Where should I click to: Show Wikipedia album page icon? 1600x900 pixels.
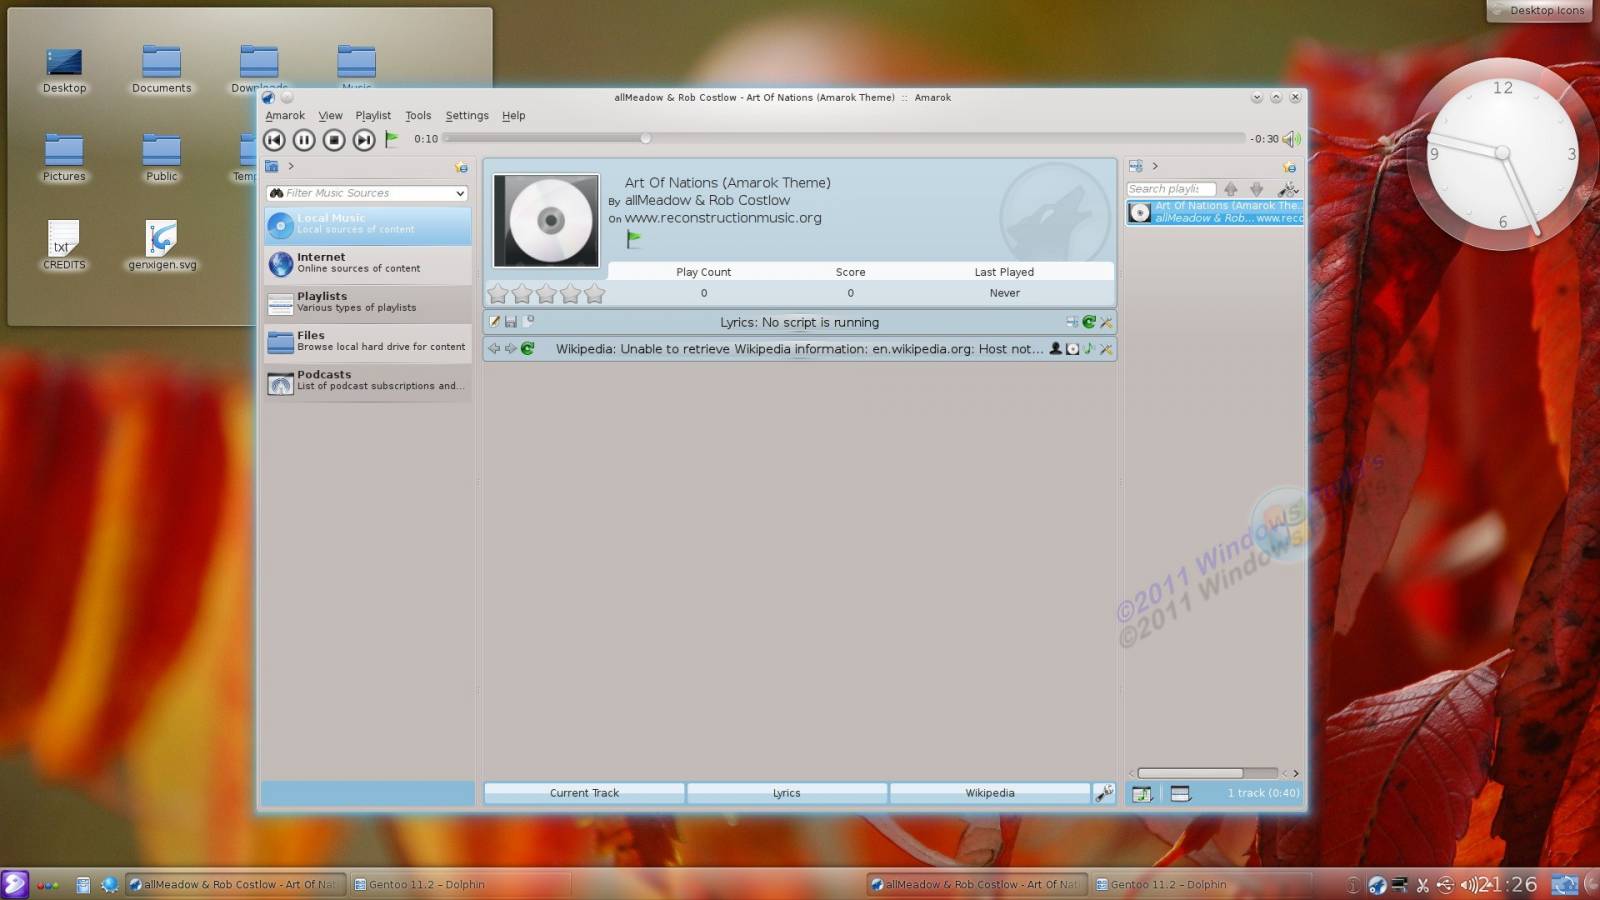(x=1072, y=349)
